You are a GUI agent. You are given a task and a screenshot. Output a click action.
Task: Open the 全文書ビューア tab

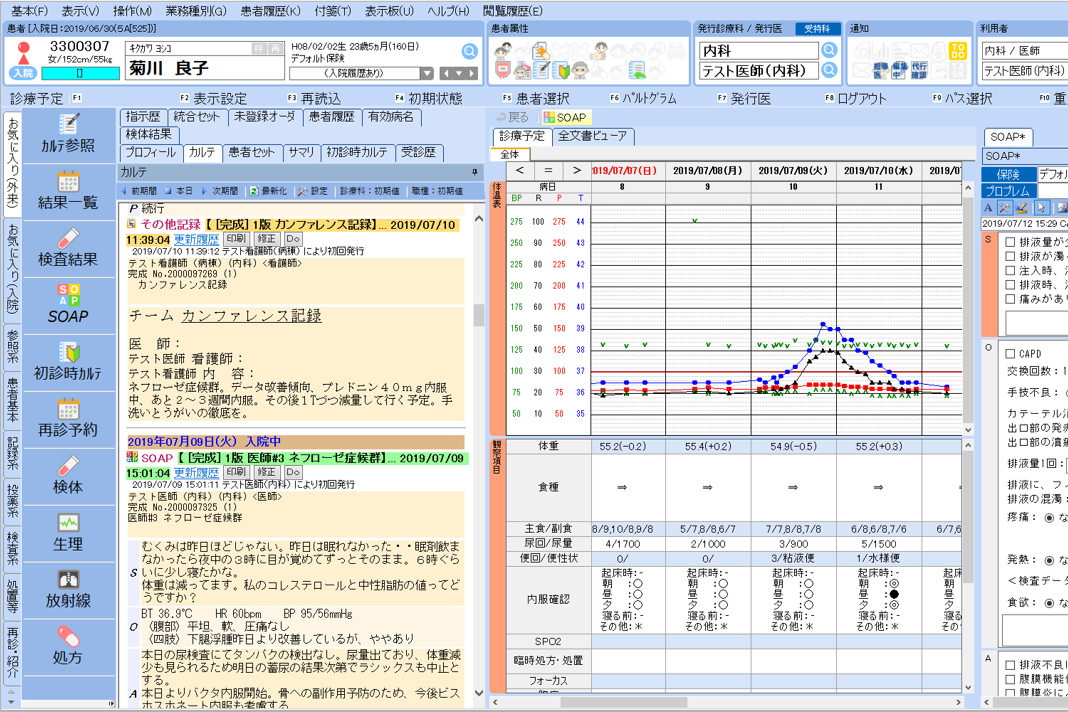[x=593, y=136]
